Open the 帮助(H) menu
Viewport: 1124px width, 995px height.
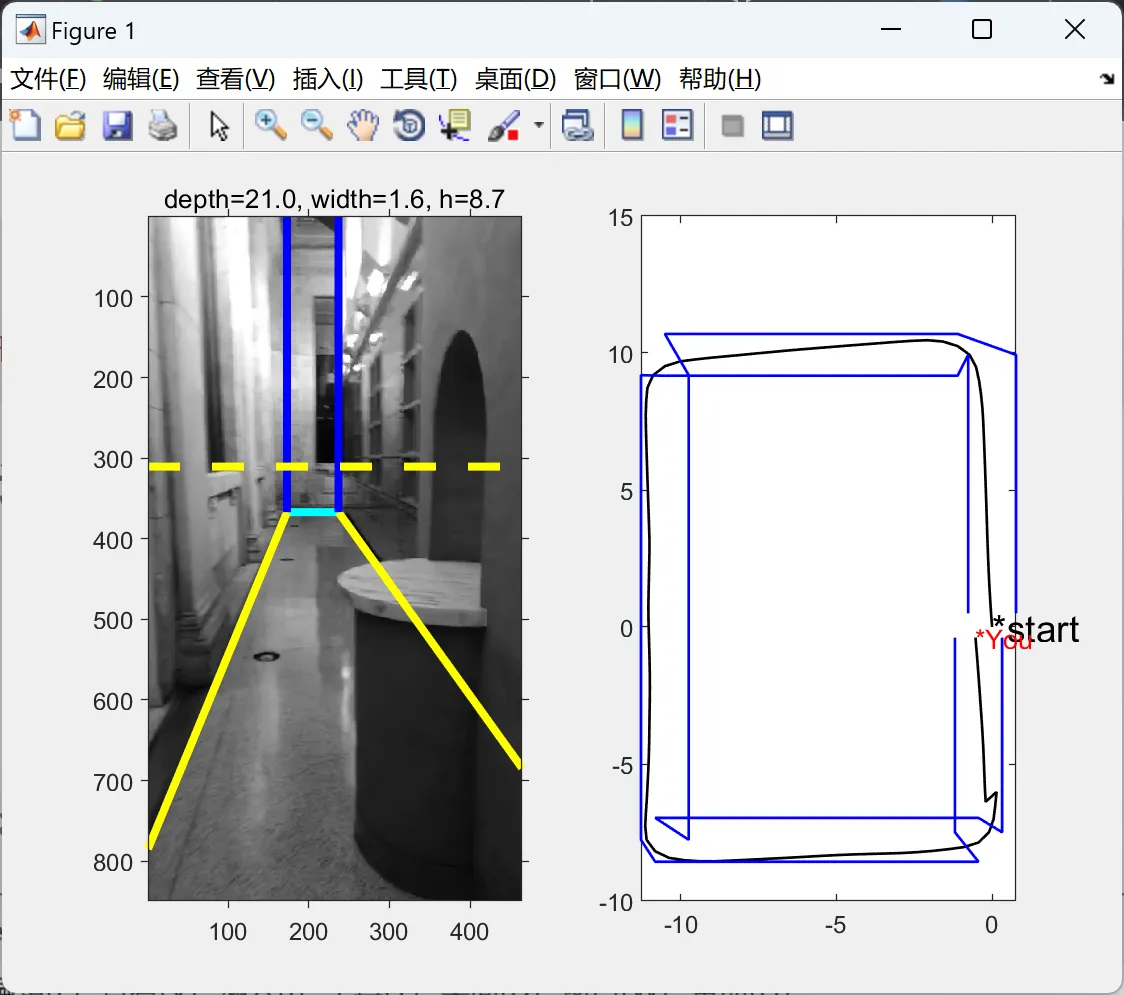click(x=719, y=79)
